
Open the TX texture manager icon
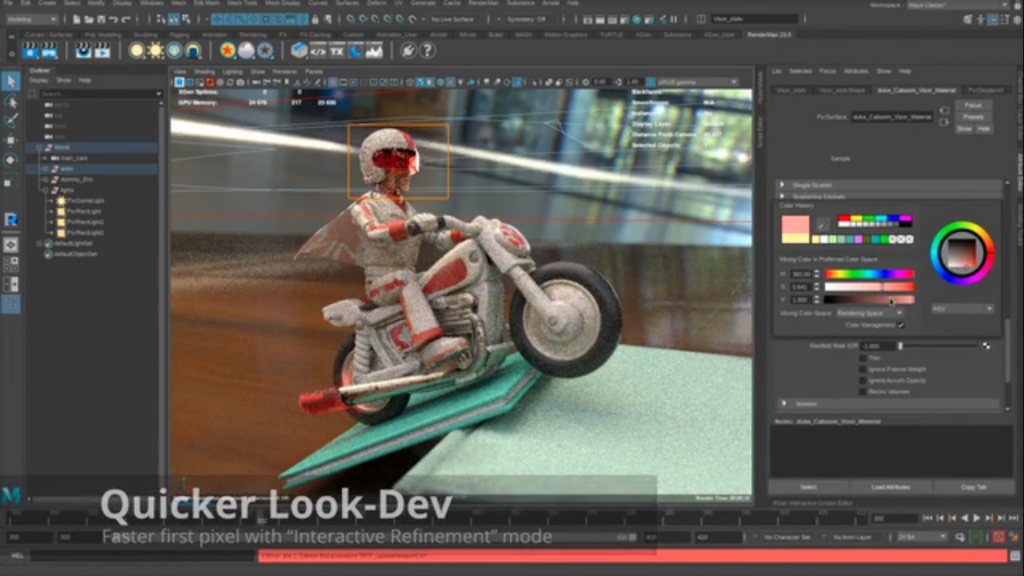(x=336, y=50)
